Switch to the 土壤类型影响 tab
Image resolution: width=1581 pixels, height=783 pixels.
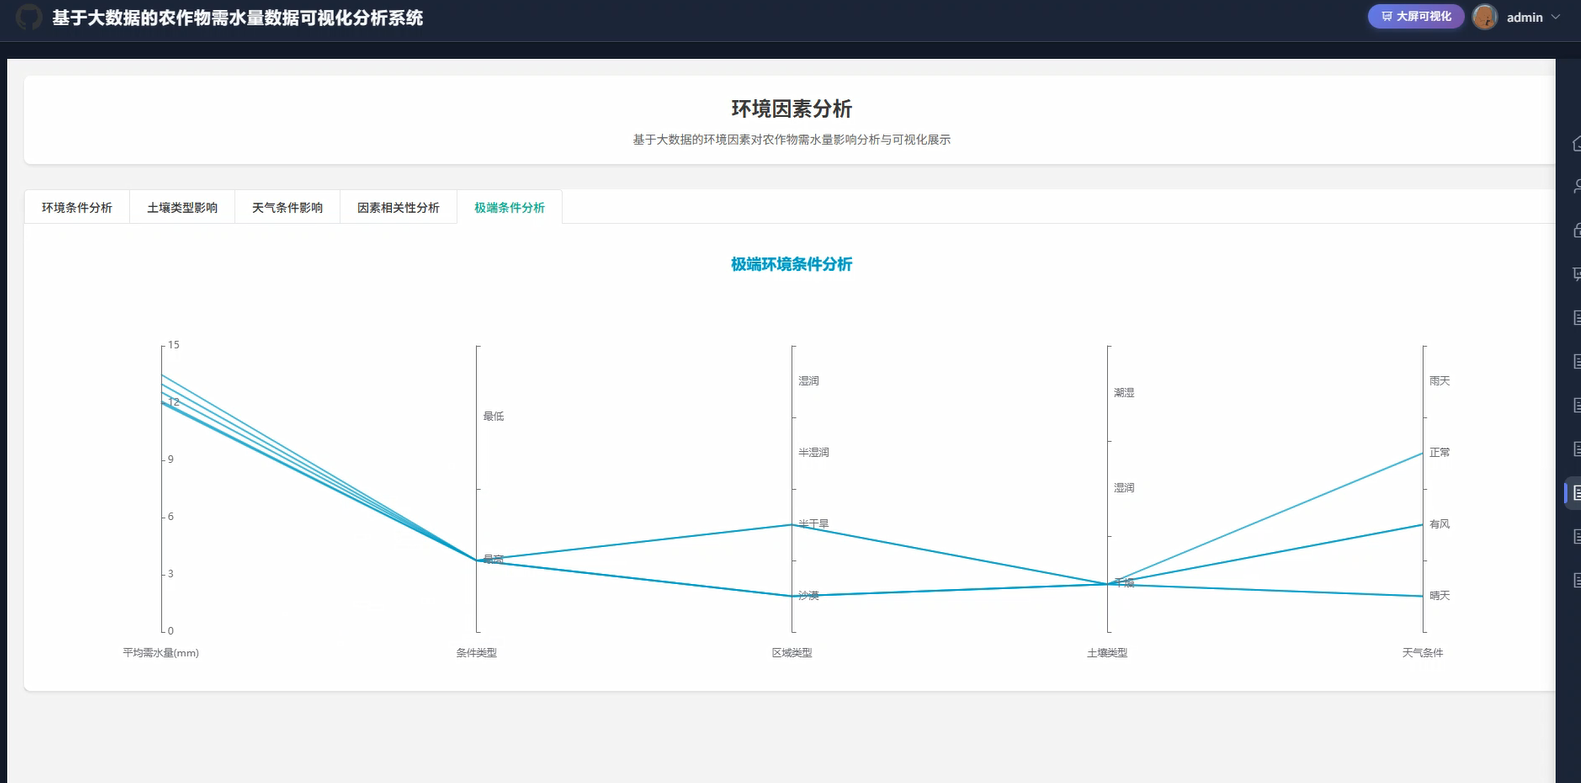tap(182, 208)
